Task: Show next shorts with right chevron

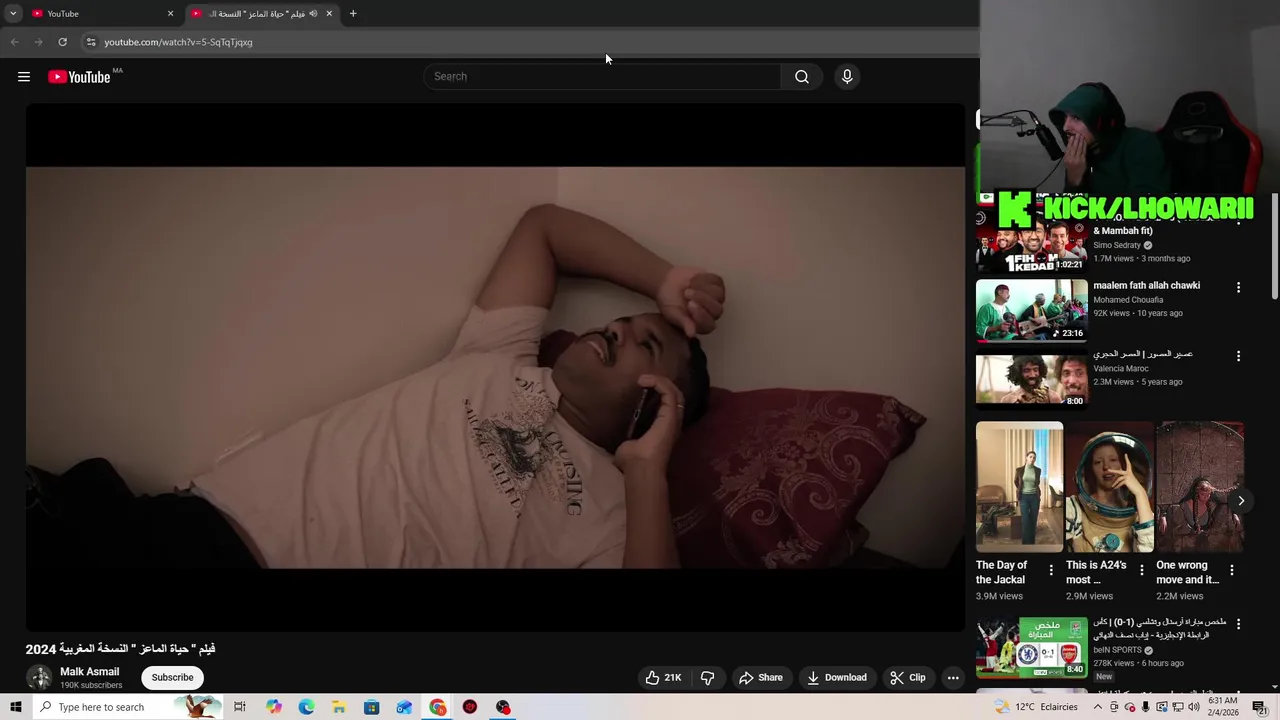Action: click(x=1240, y=501)
